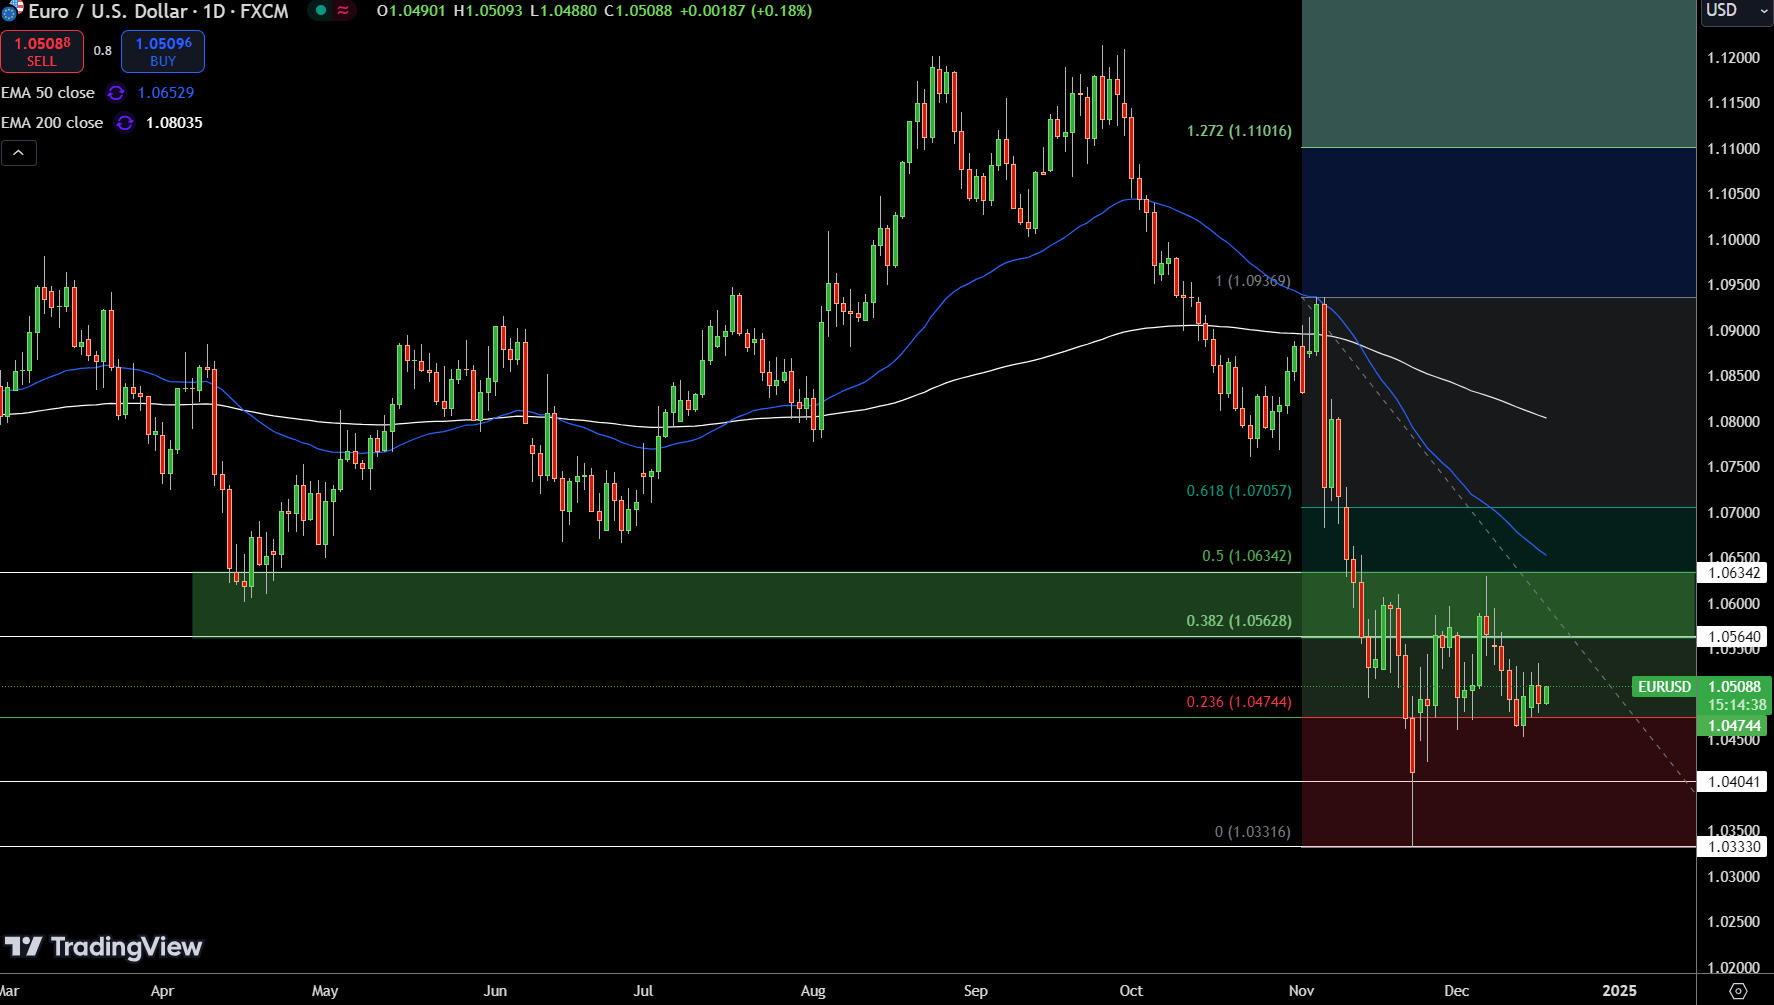Select the EMA 200 close indicator label
Image resolution: width=1774 pixels, height=1005 pixels.
(x=52, y=123)
